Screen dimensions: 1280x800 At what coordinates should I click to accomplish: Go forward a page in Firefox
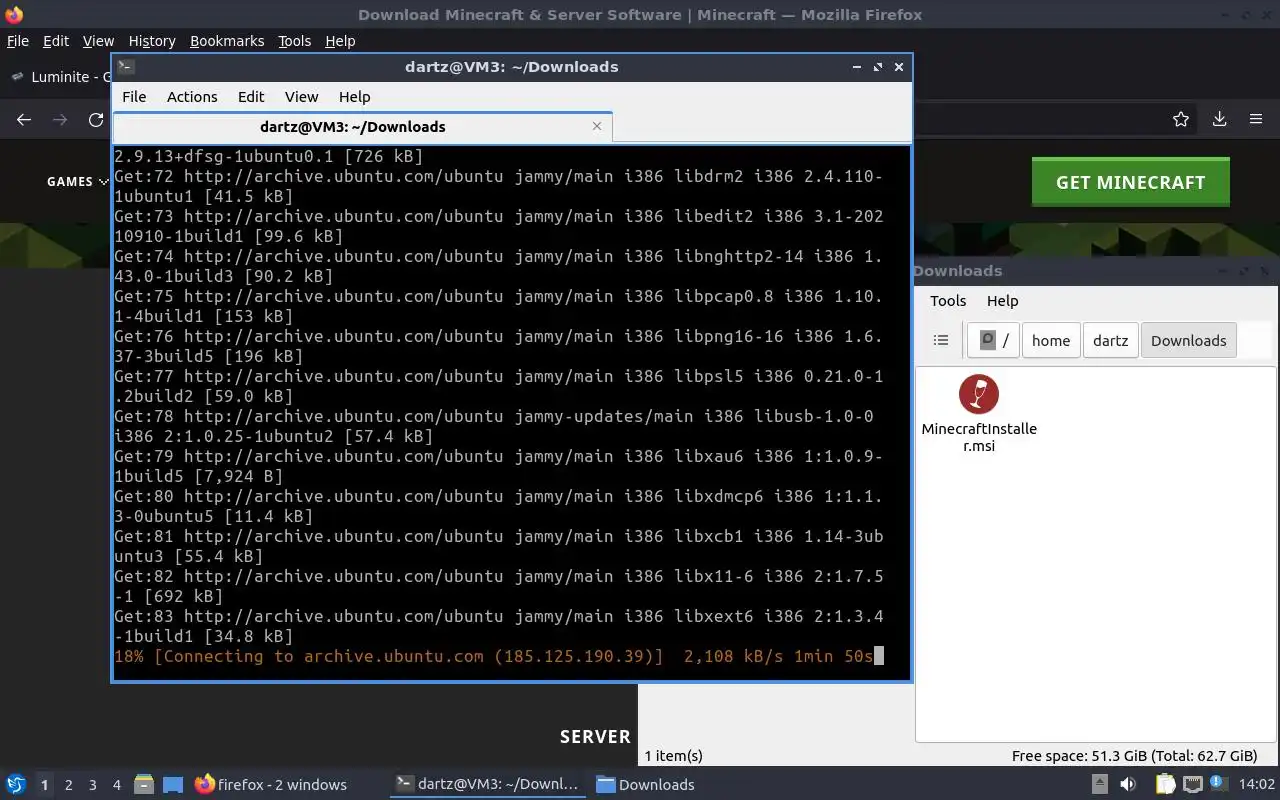coord(60,119)
